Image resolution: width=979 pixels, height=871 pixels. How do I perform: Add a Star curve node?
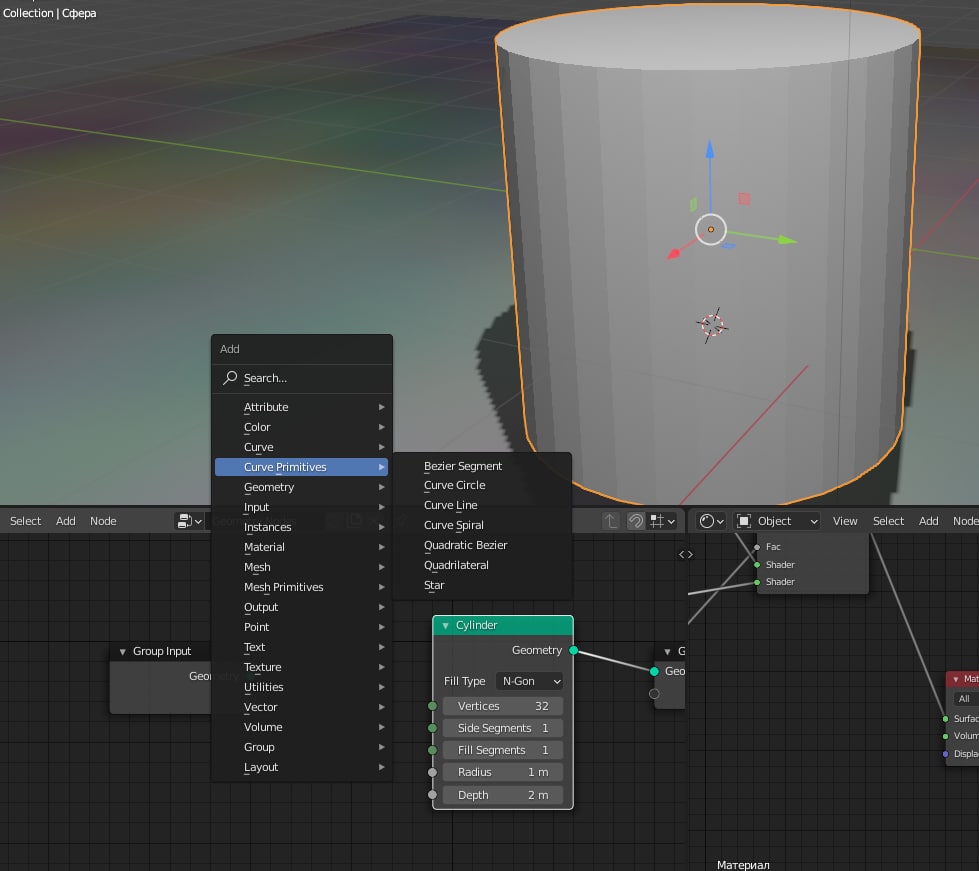pos(482,585)
